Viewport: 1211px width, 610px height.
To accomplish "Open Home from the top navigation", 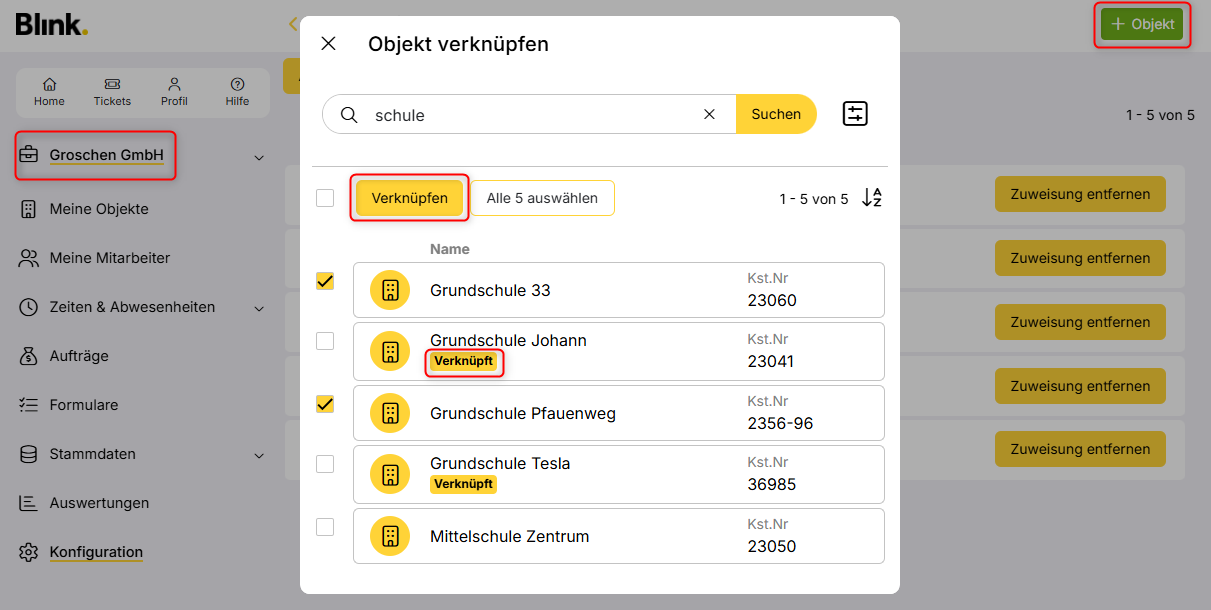I will 49,92.
